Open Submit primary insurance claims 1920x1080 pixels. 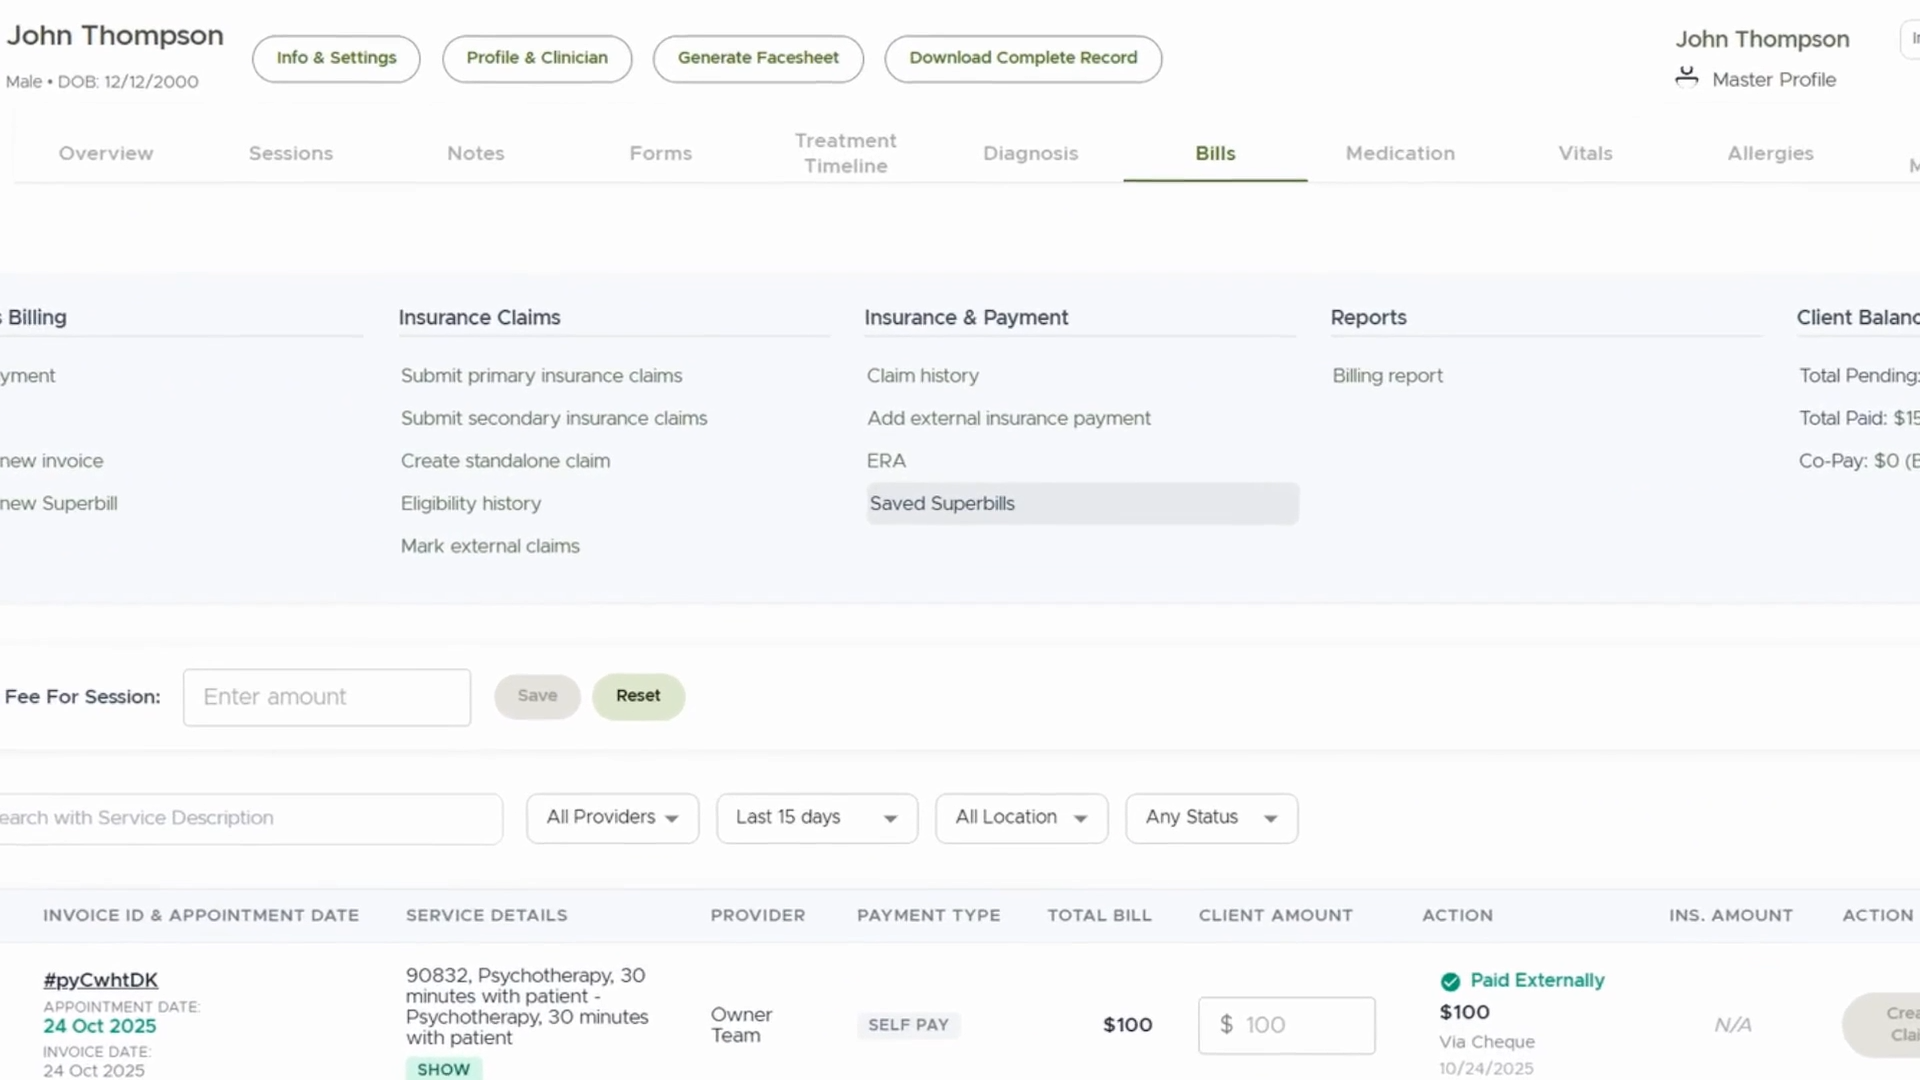click(541, 376)
